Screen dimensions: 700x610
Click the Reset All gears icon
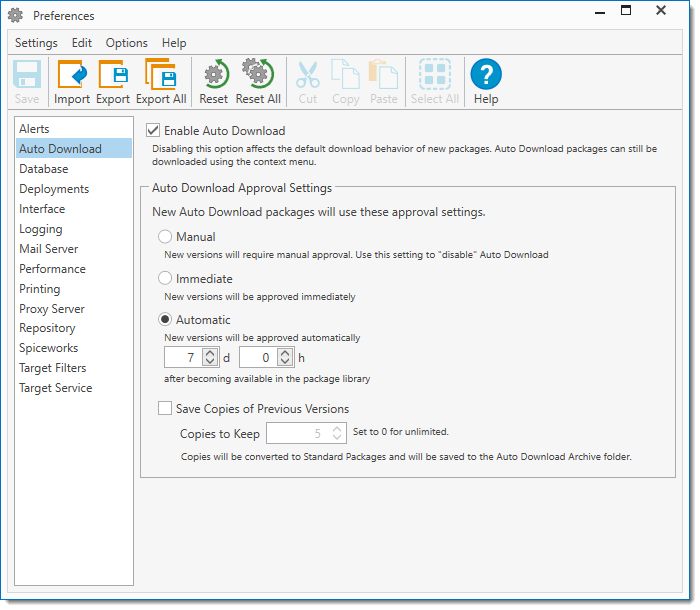pyautogui.click(x=258, y=75)
